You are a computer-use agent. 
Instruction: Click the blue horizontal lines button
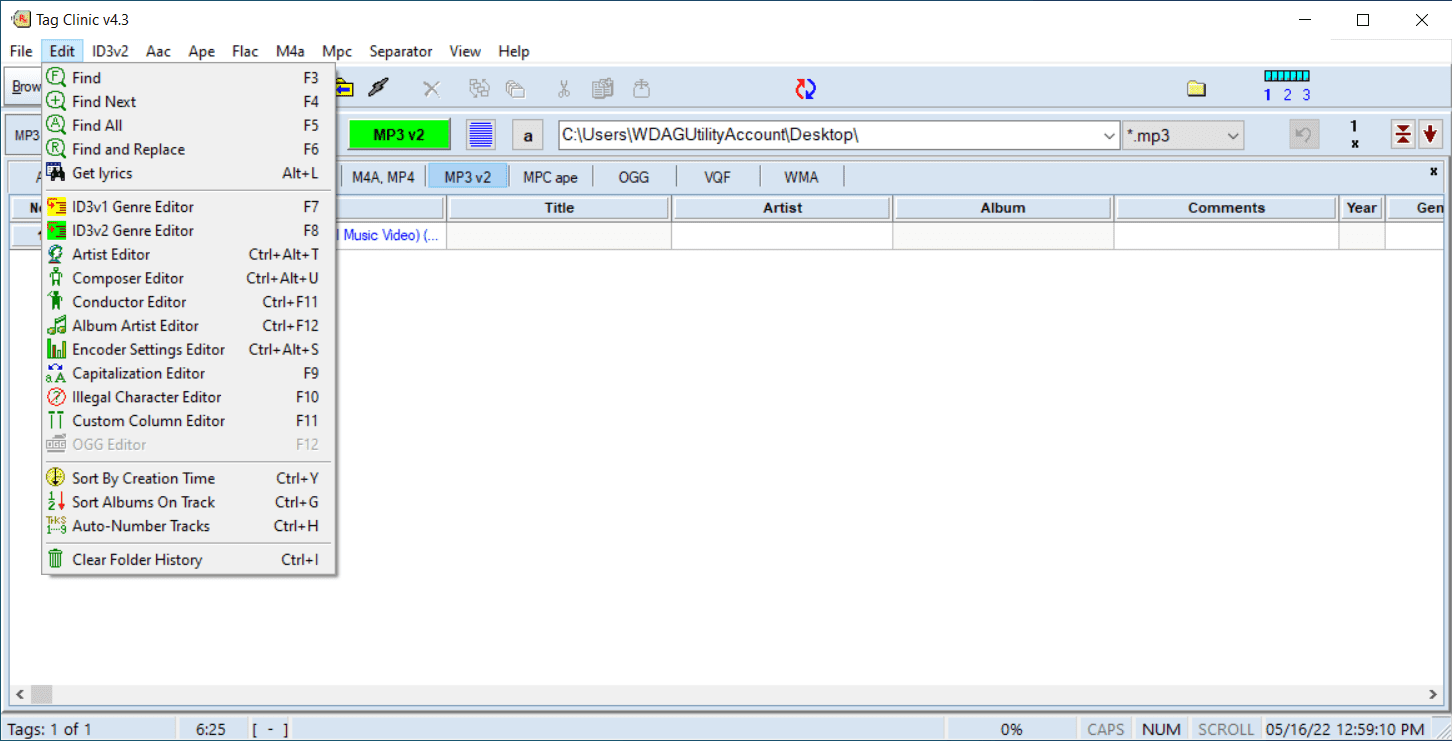(x=482, y=135)
